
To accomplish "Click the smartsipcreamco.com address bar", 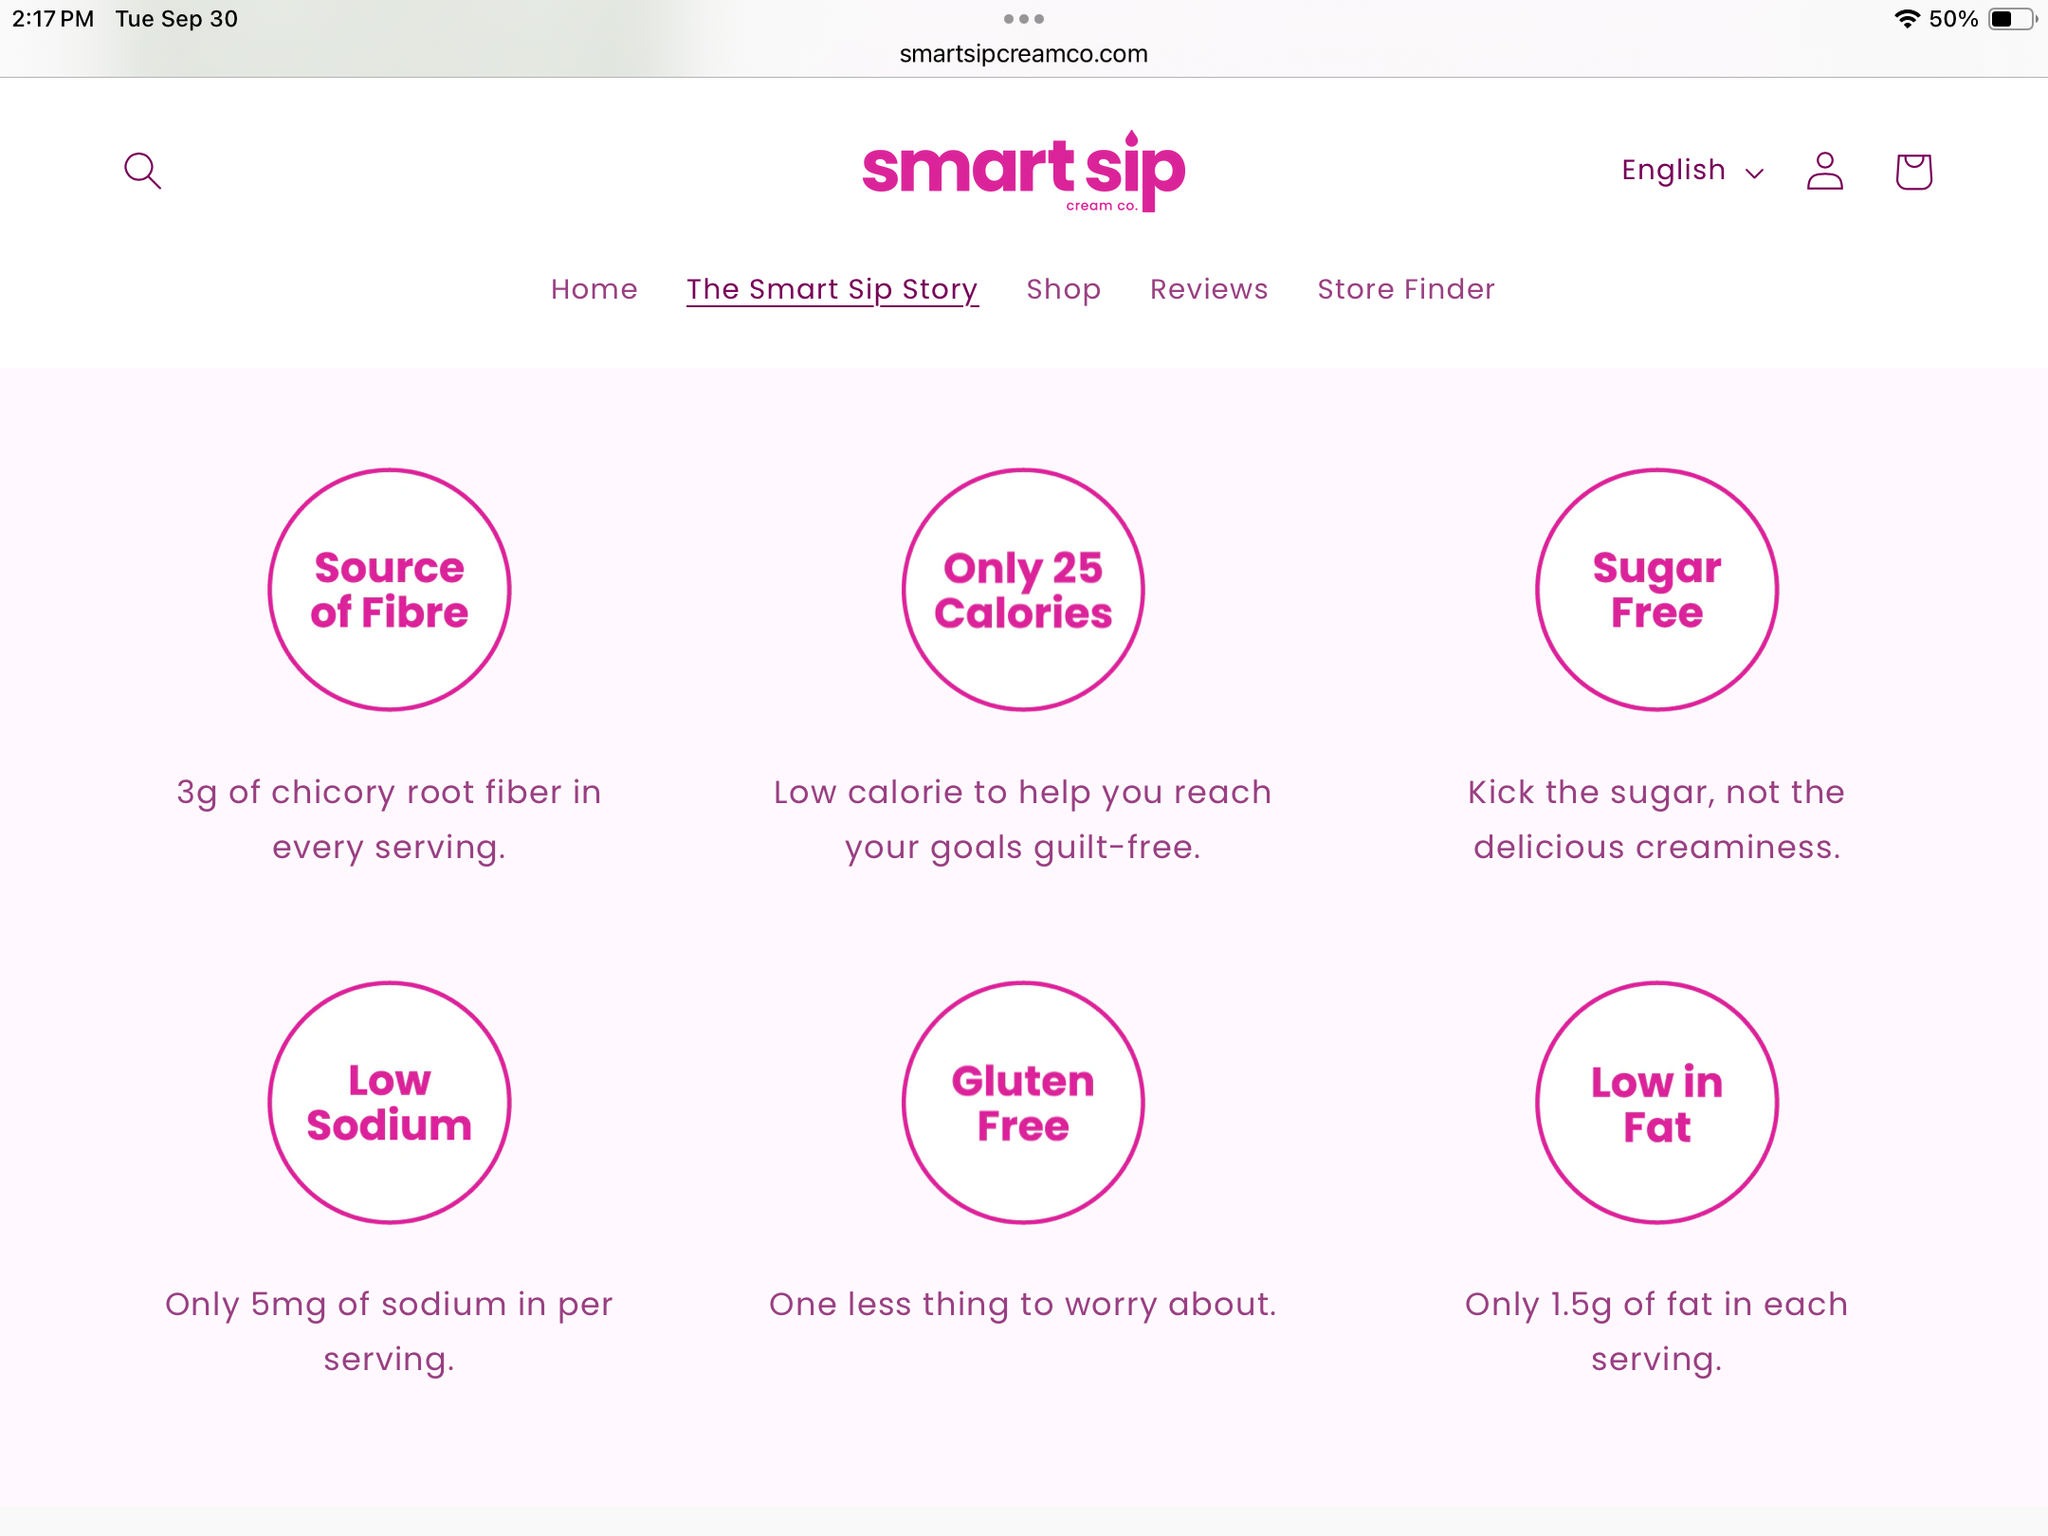I will point(1023,54).
